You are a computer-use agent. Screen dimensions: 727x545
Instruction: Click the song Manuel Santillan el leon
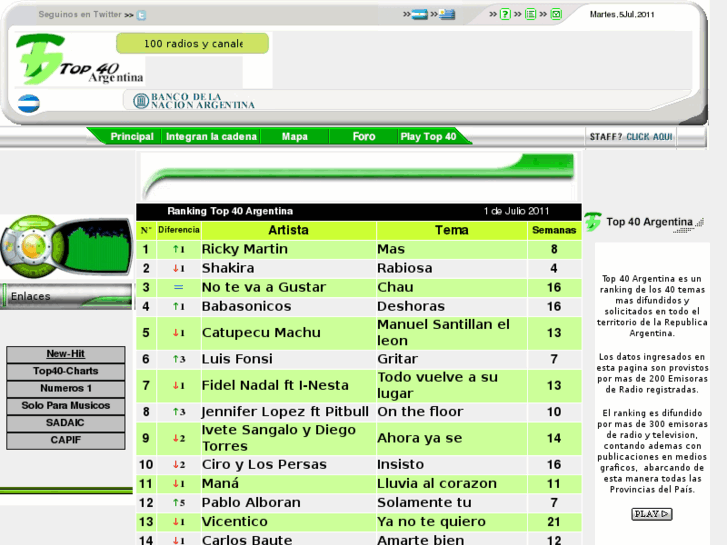tap(443, 333)
